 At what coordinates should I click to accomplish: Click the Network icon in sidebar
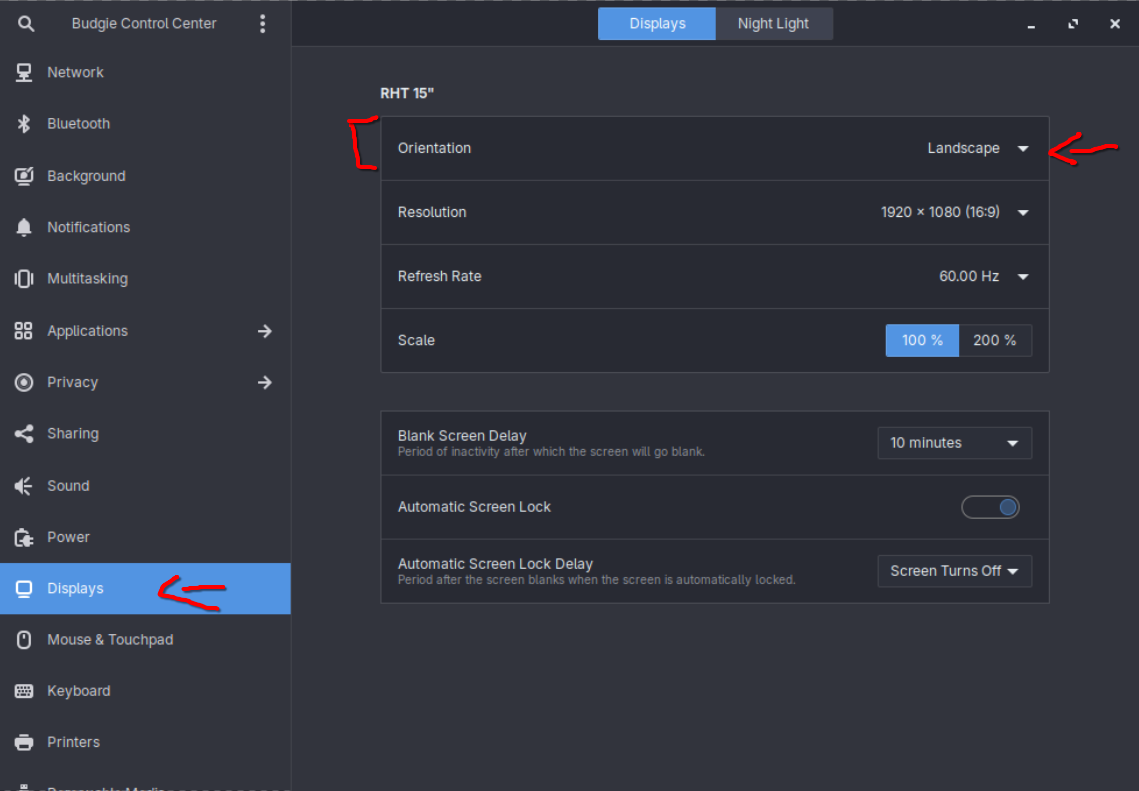(24, 72)
